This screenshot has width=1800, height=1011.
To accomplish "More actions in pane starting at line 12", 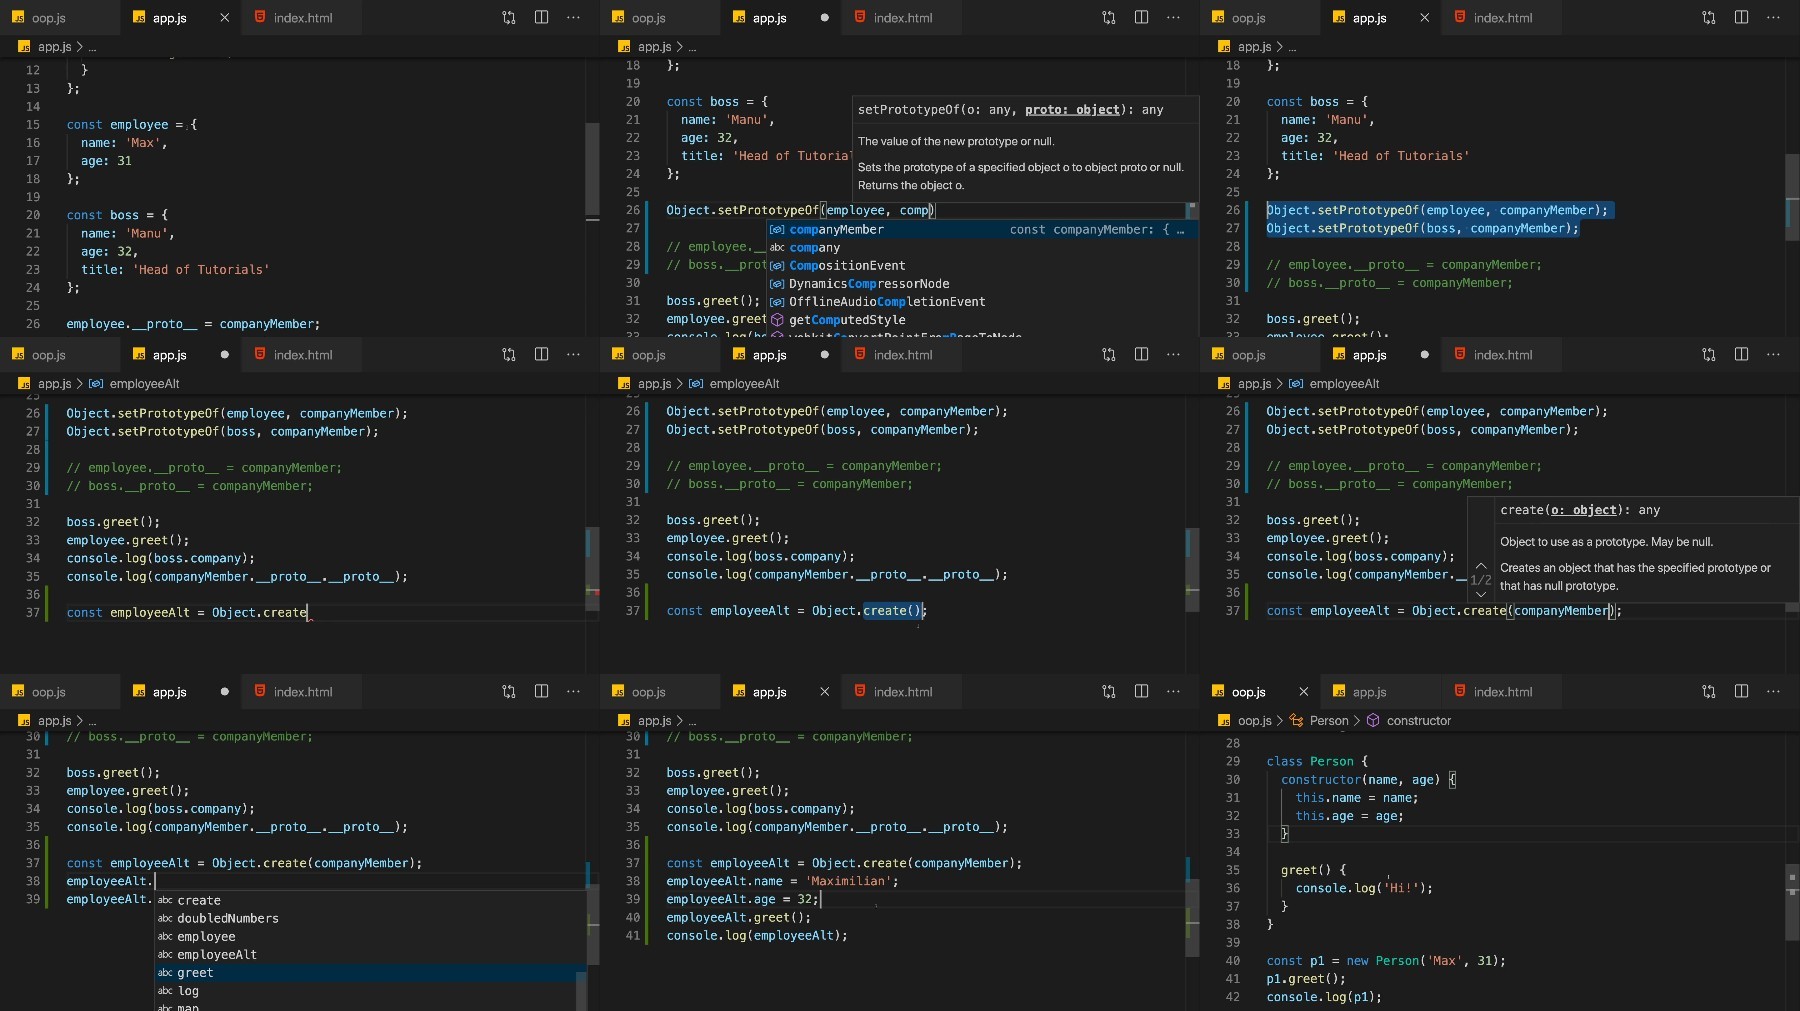I will pos(573,18).
